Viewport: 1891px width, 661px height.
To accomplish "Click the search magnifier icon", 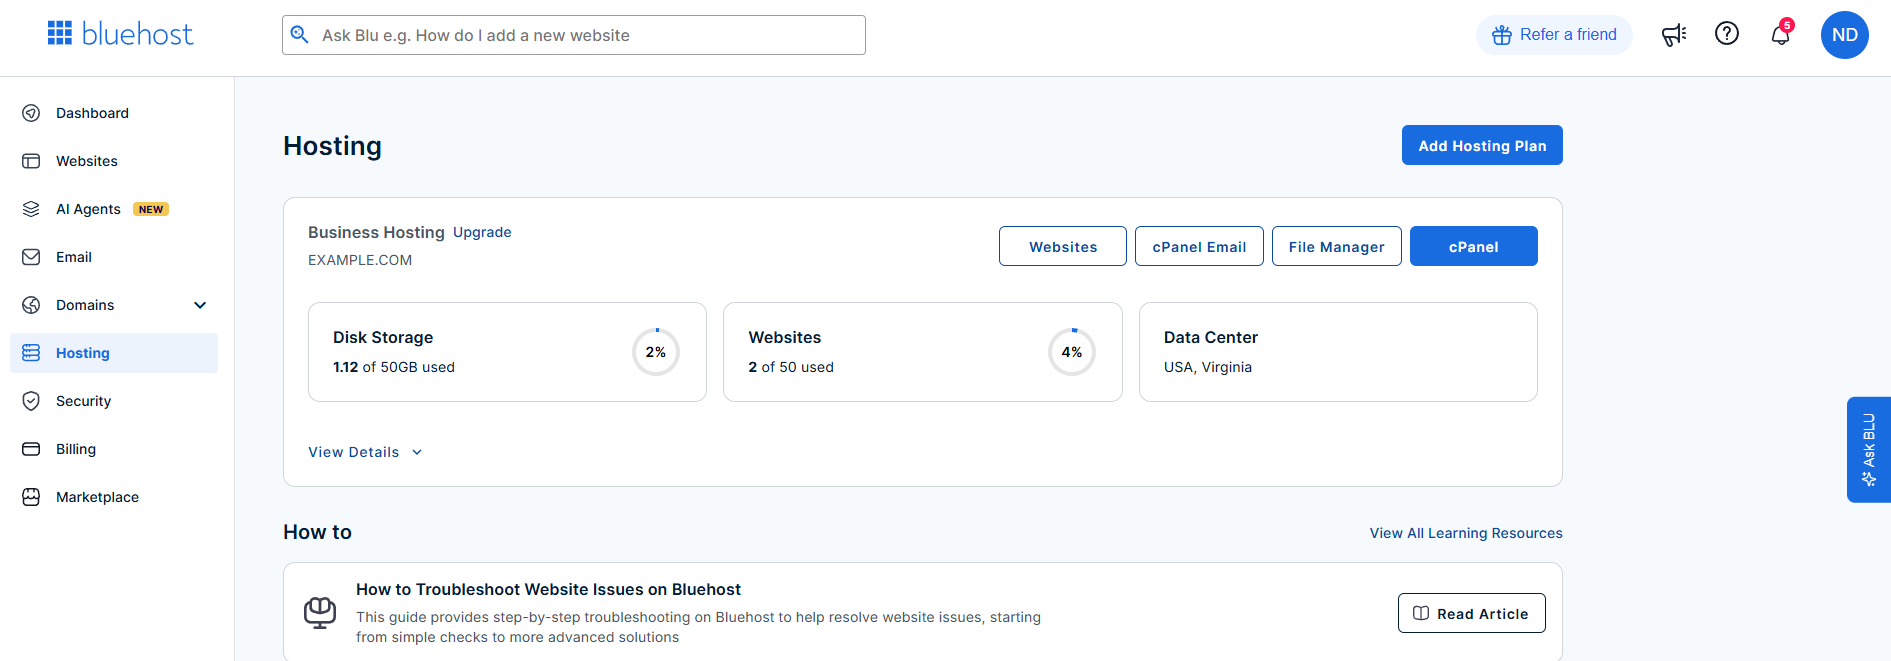I will point(299,35).
